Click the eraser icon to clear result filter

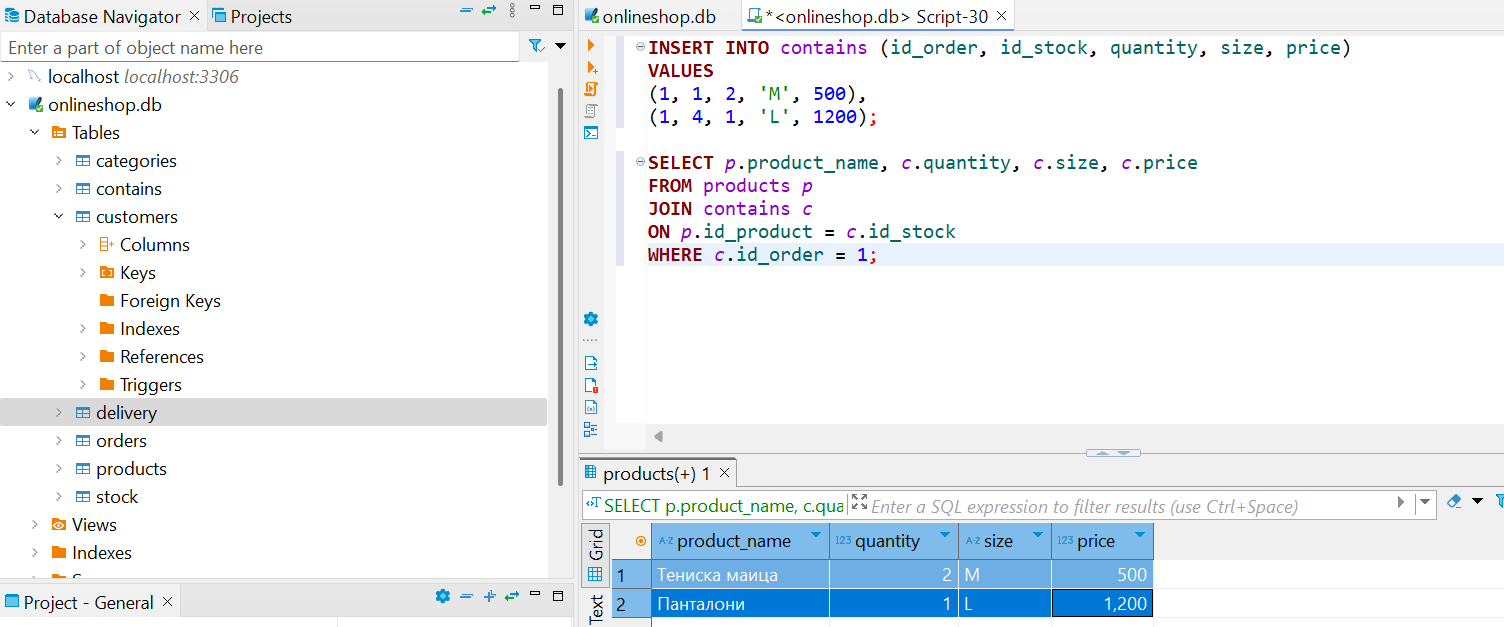coord(1454,501)
